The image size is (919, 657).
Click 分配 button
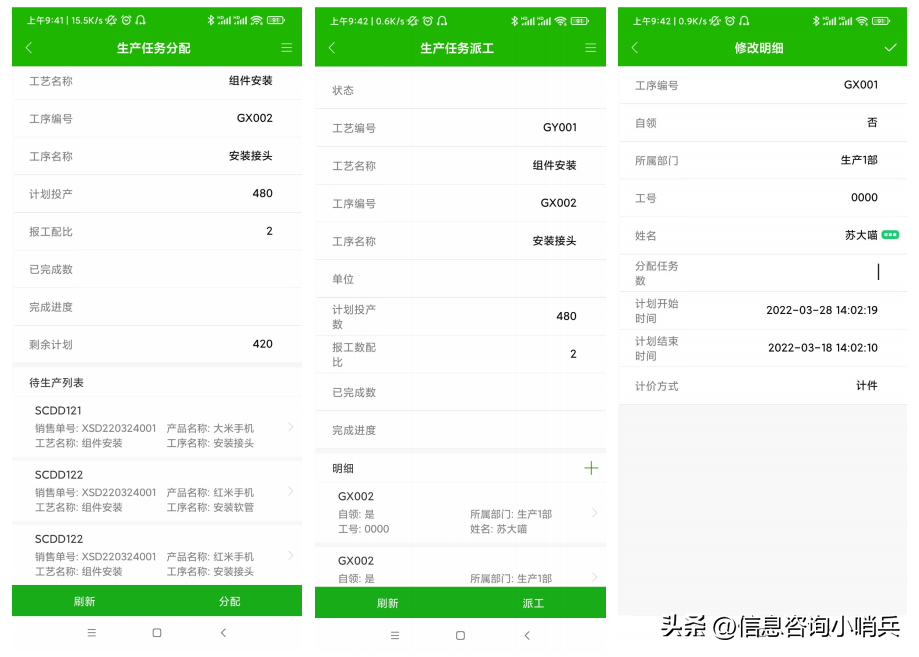pos(229,601)
